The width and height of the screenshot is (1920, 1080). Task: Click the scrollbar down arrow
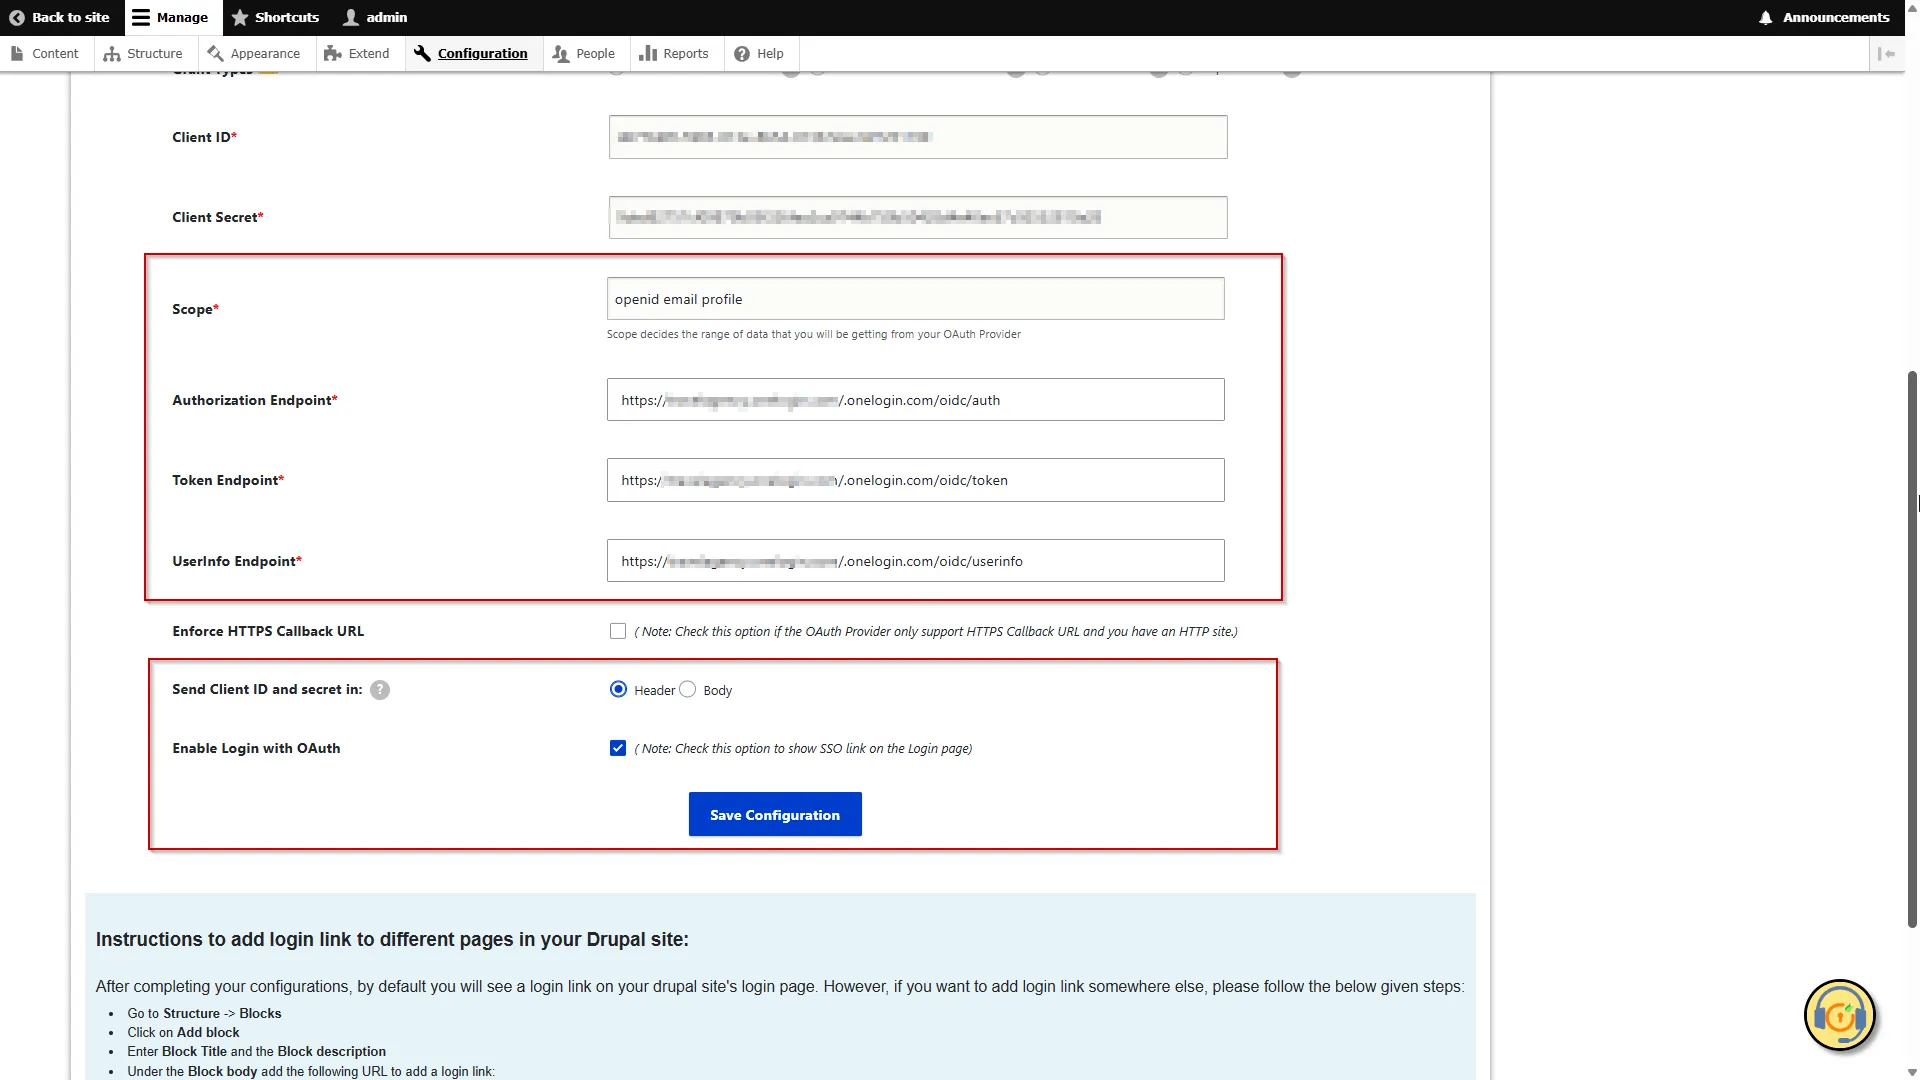click(1912, 1072)
